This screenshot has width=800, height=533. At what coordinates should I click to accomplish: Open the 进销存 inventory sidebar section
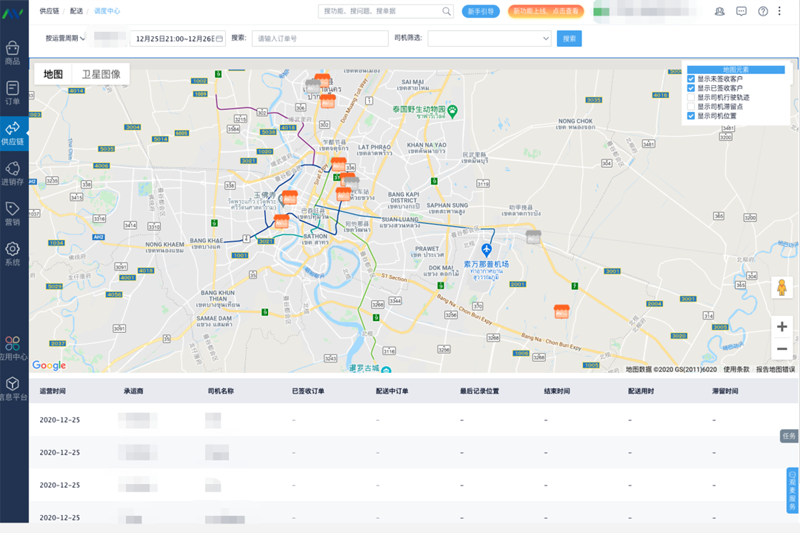click(13, 173)
